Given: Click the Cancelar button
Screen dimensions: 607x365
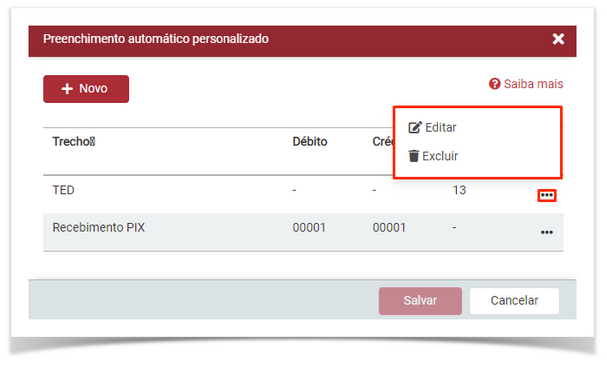Looking at the screenshot, I should (x=514, y=300).
